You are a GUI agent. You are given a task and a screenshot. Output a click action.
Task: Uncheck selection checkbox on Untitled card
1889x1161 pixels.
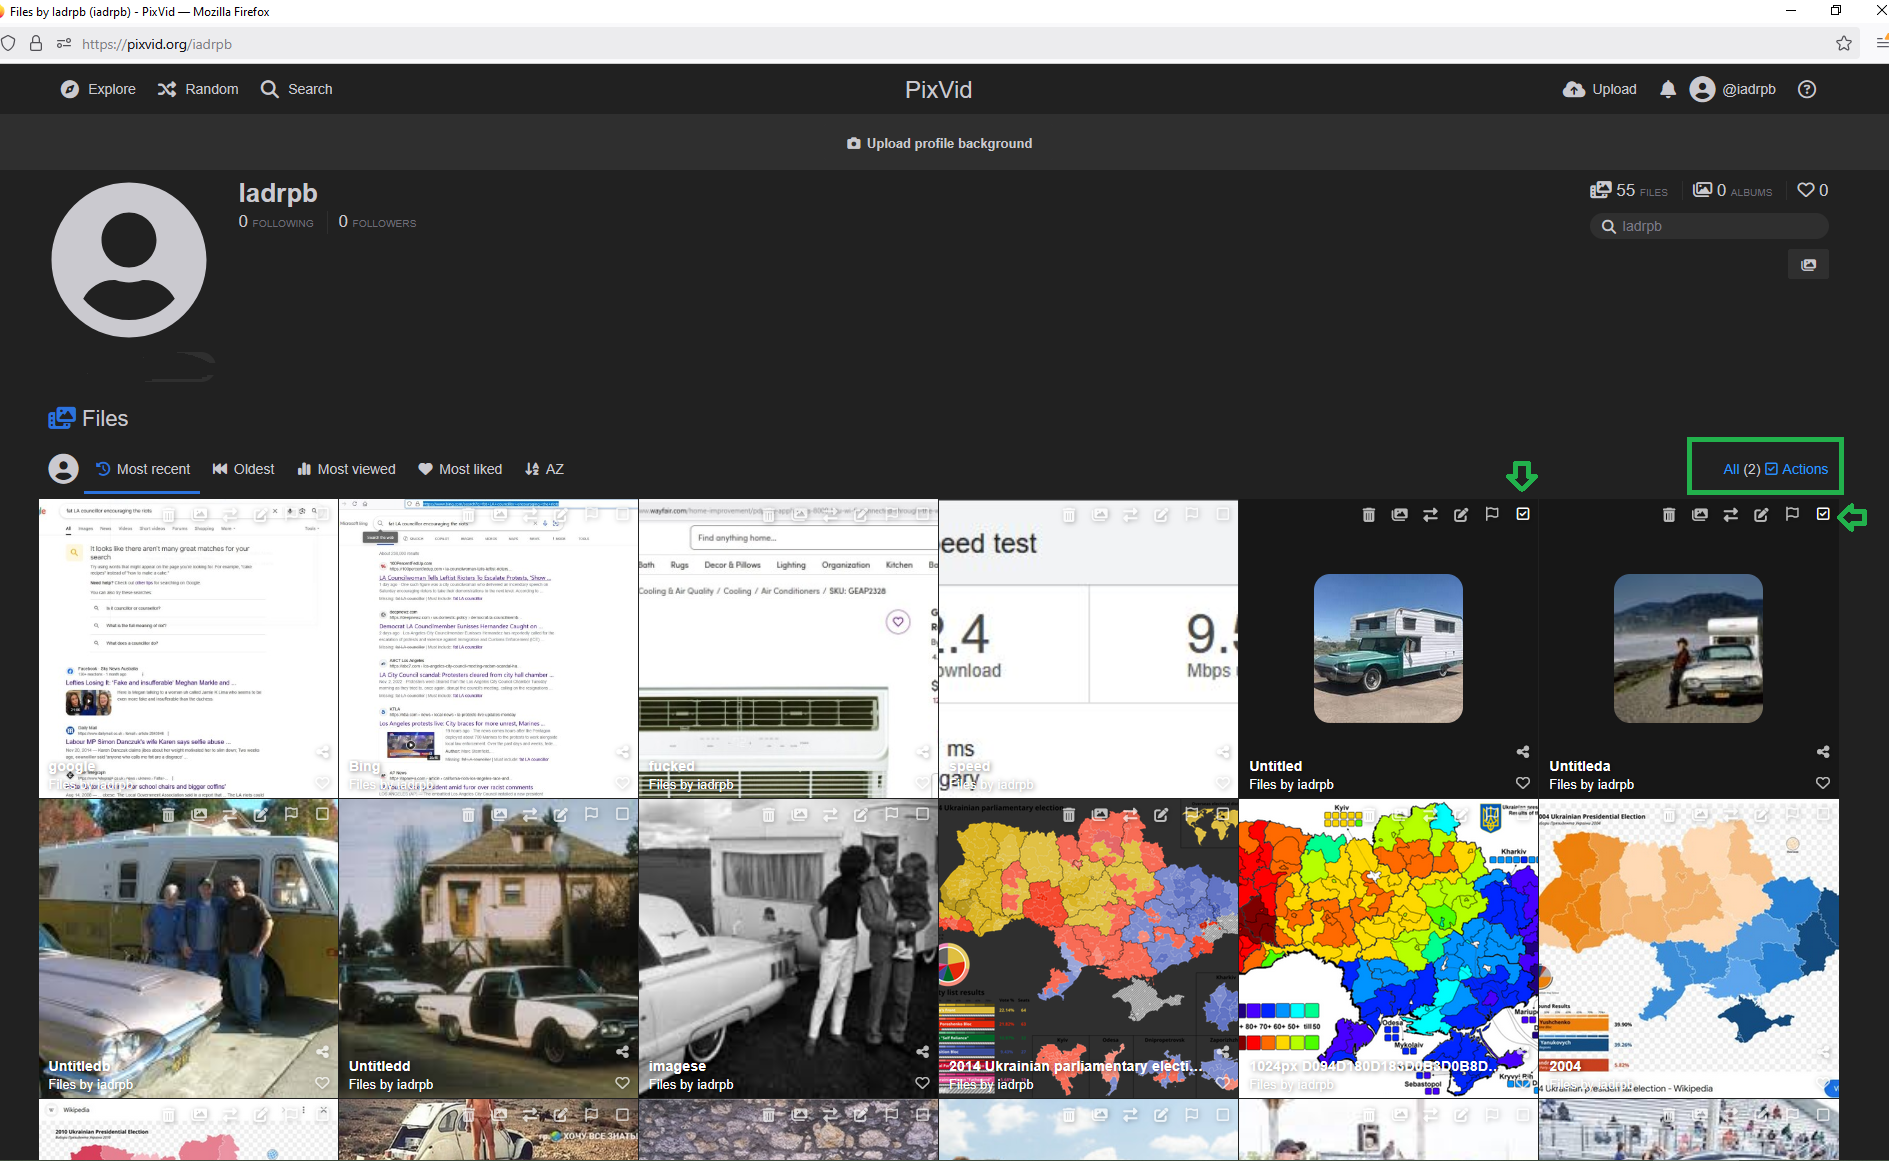click(x=1523, y=514)
